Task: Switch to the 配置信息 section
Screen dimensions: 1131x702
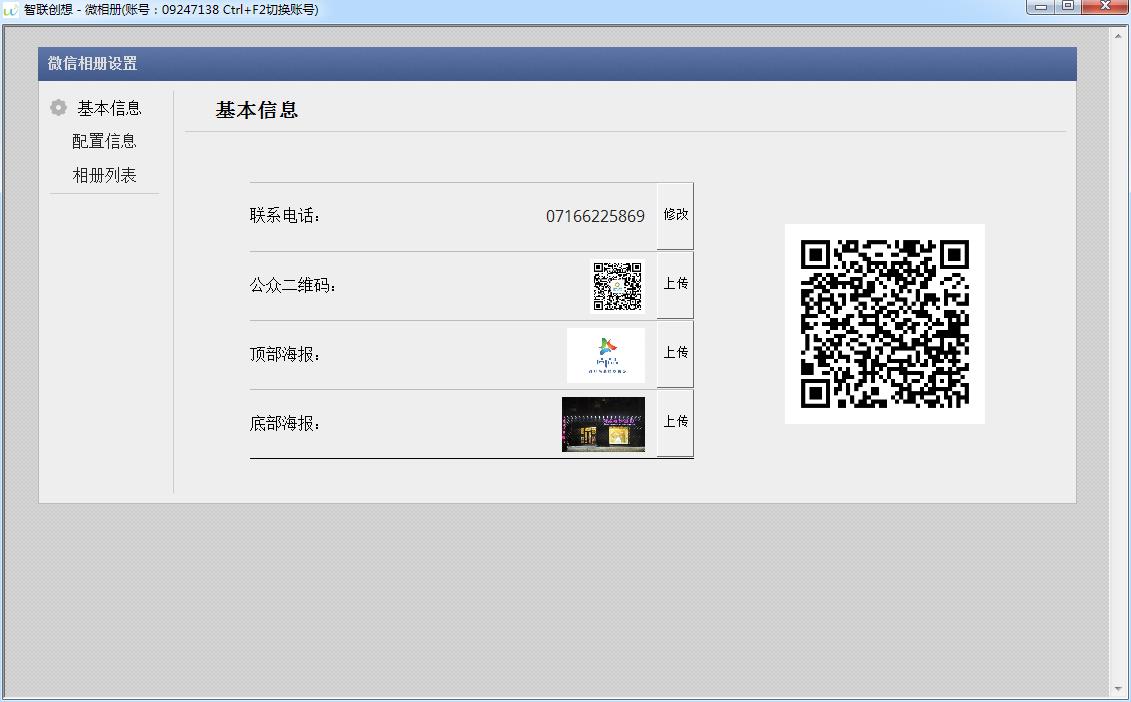Action: (x=105, y=141)
